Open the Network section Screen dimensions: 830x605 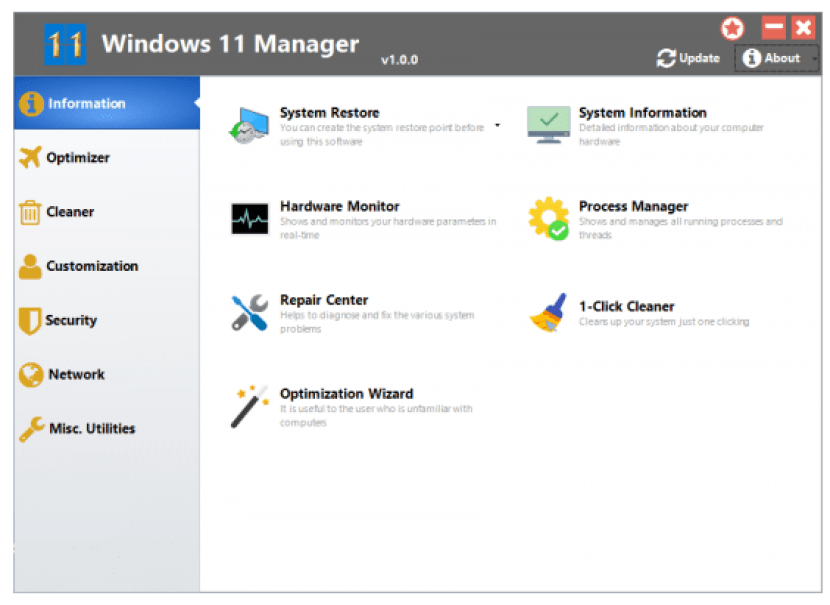point(76,375)
